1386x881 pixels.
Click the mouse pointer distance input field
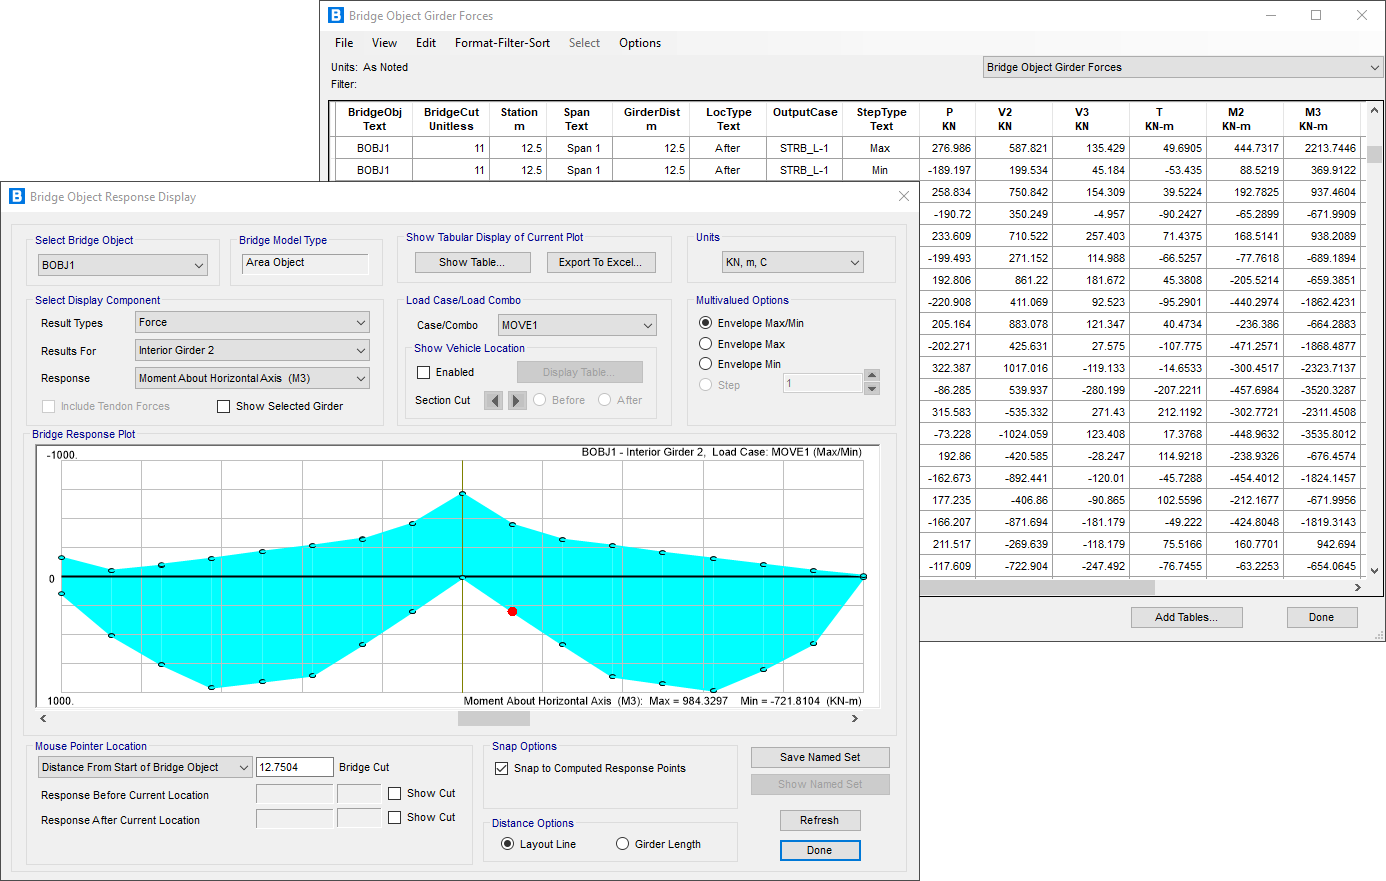[x=294, y=767]
